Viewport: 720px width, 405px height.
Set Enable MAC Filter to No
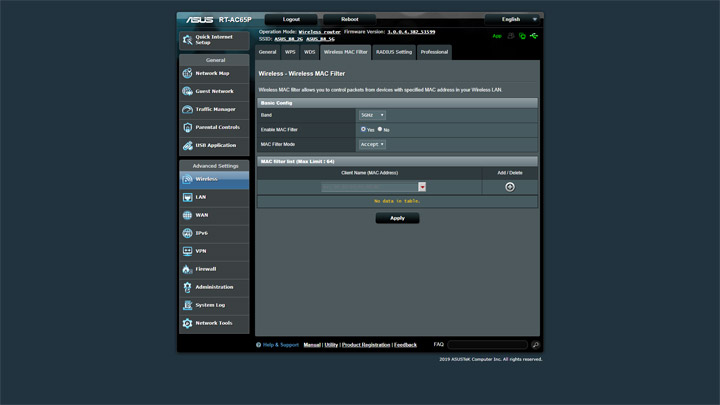pos(380,129)
